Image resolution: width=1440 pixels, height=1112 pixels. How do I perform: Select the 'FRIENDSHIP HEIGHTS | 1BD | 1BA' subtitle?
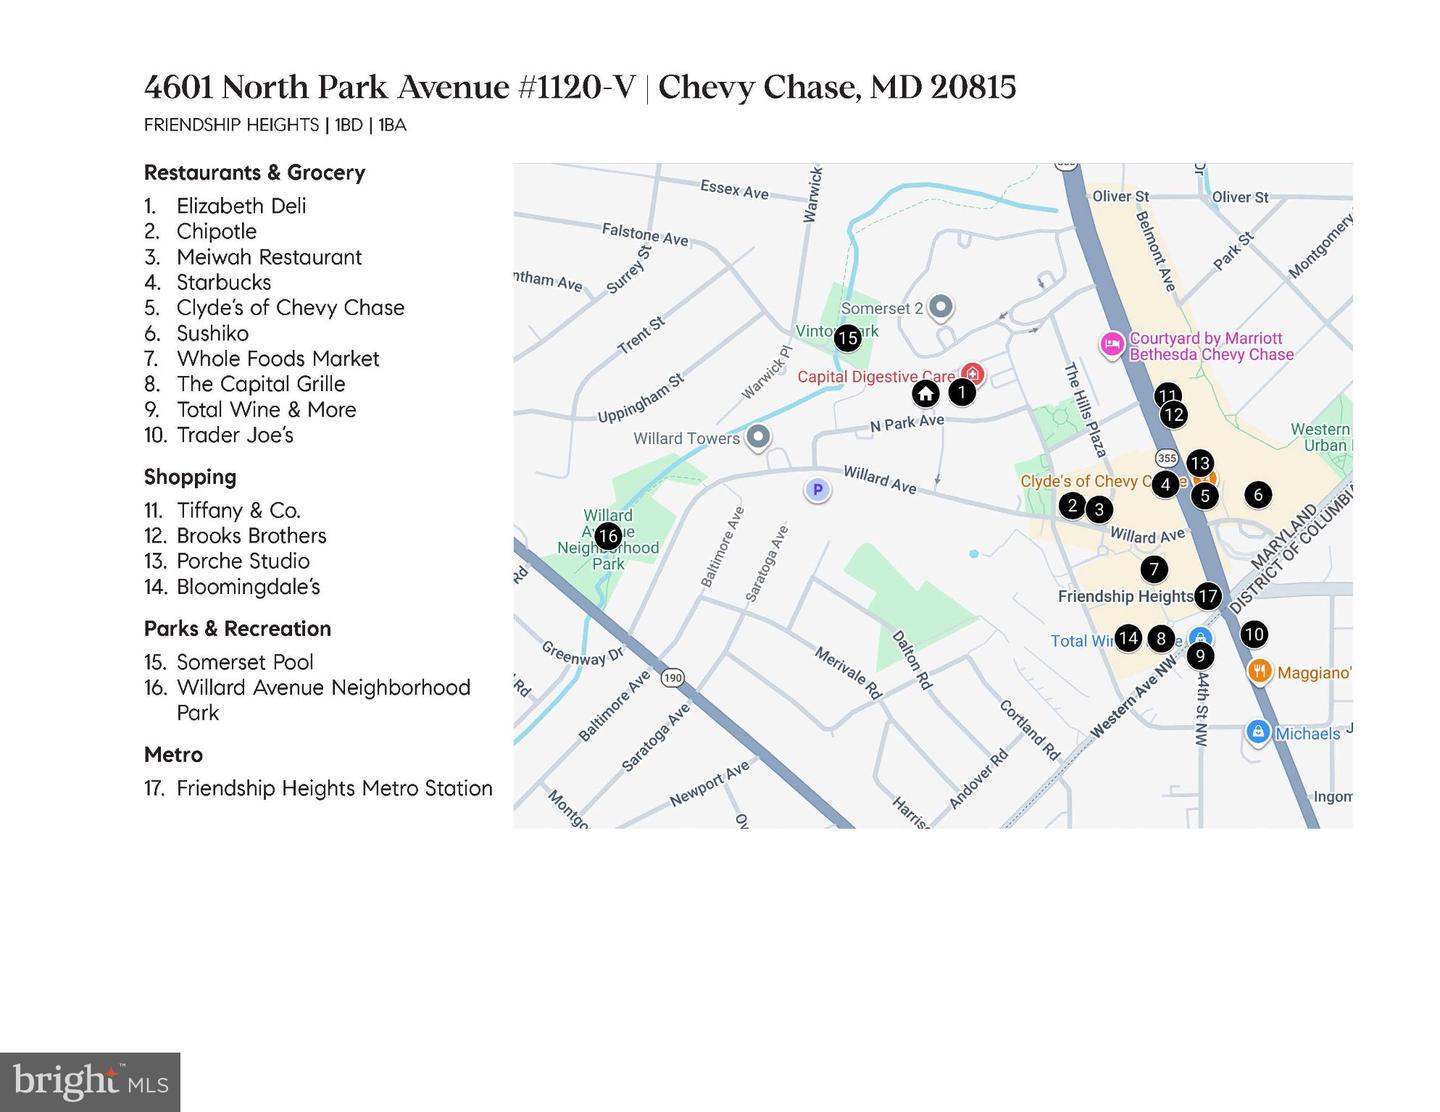tap(275, 125)
